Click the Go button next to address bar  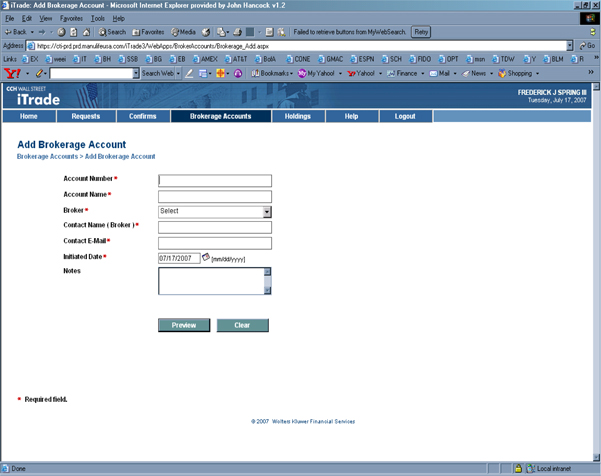coord(587,46)
